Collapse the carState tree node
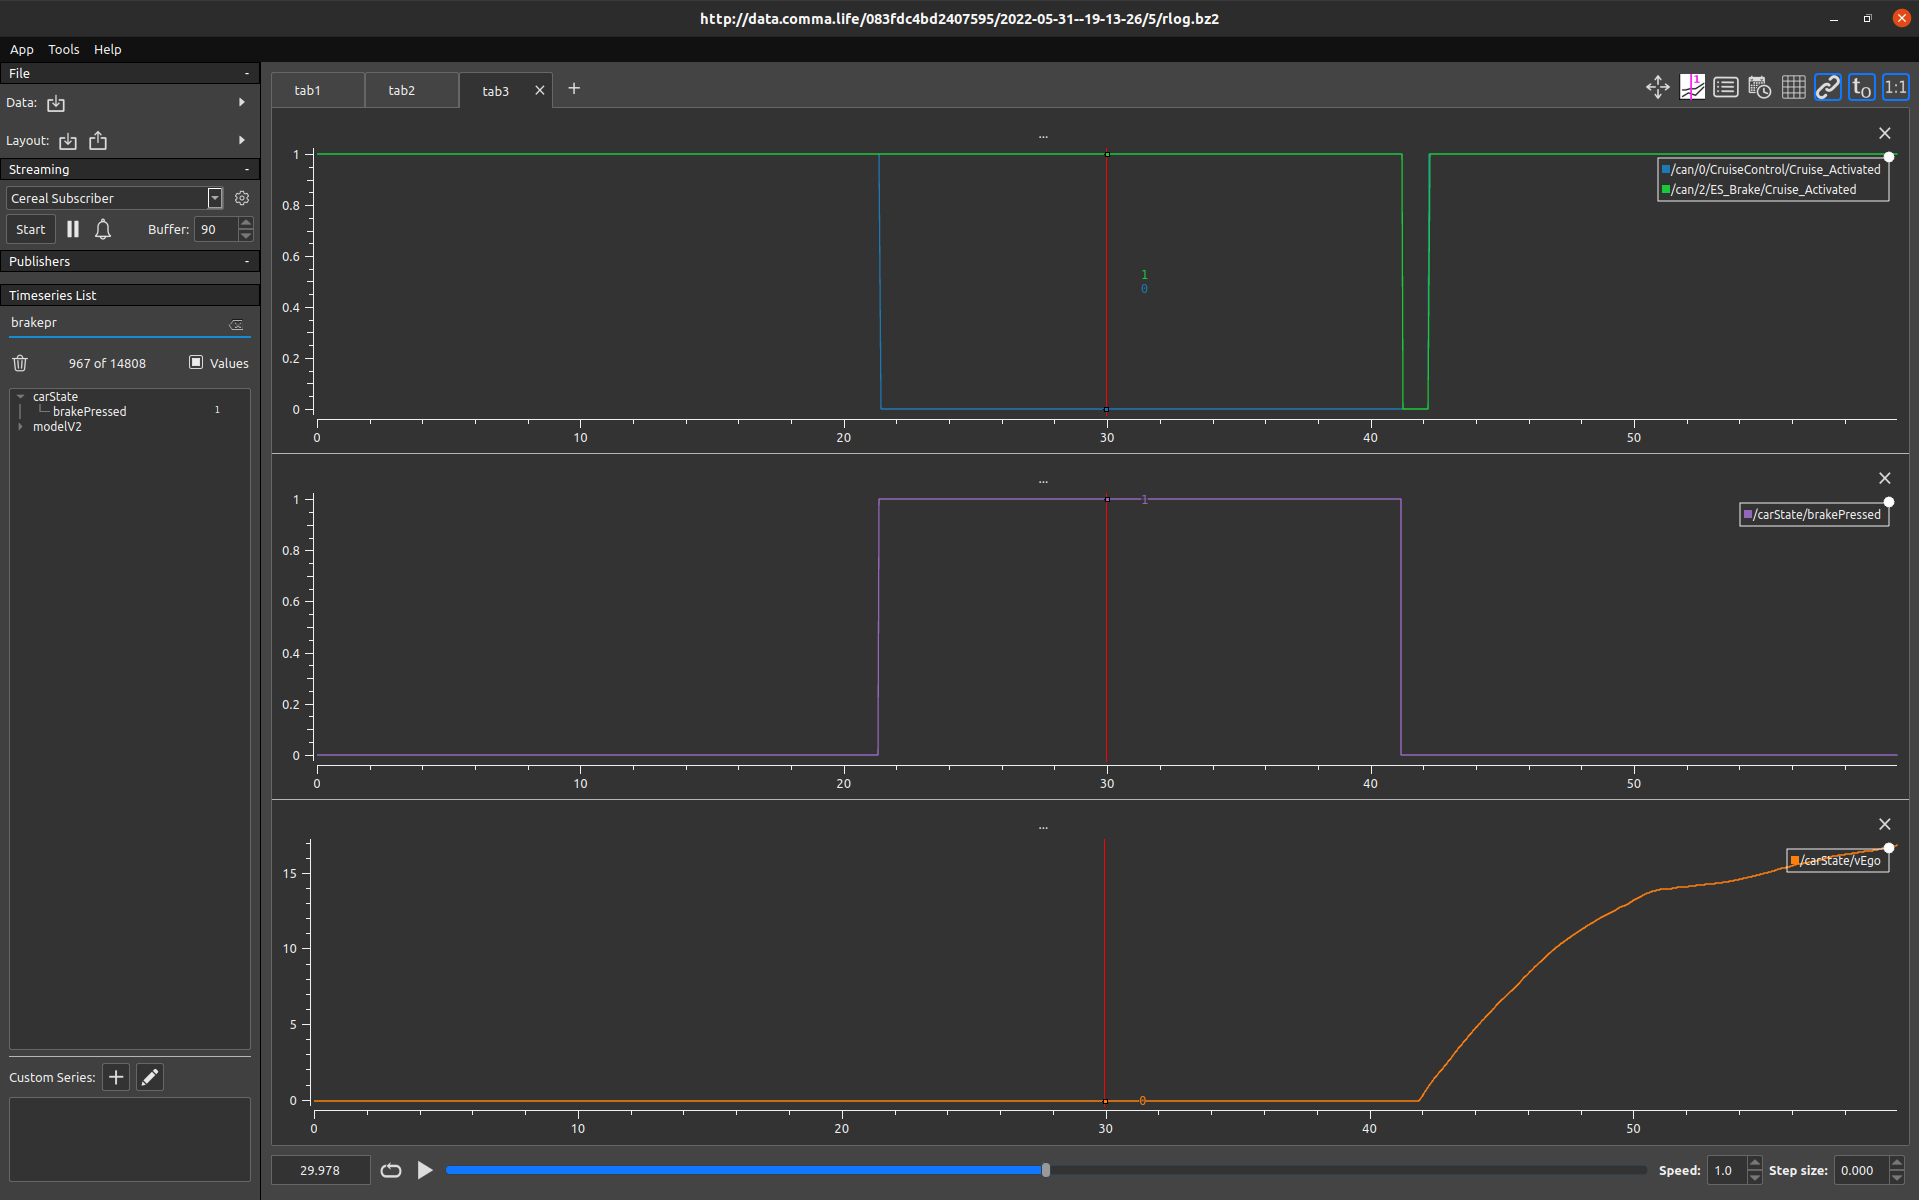The height and width of the screenshot is (1200, 1919). point(20,397)
